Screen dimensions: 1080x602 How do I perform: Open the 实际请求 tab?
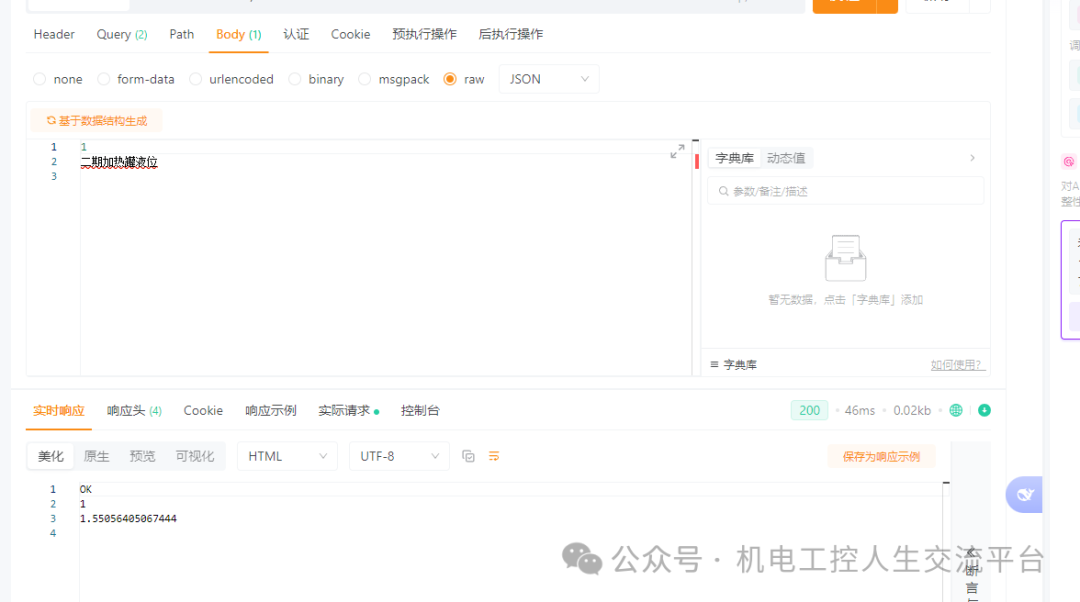click(349, 411)
